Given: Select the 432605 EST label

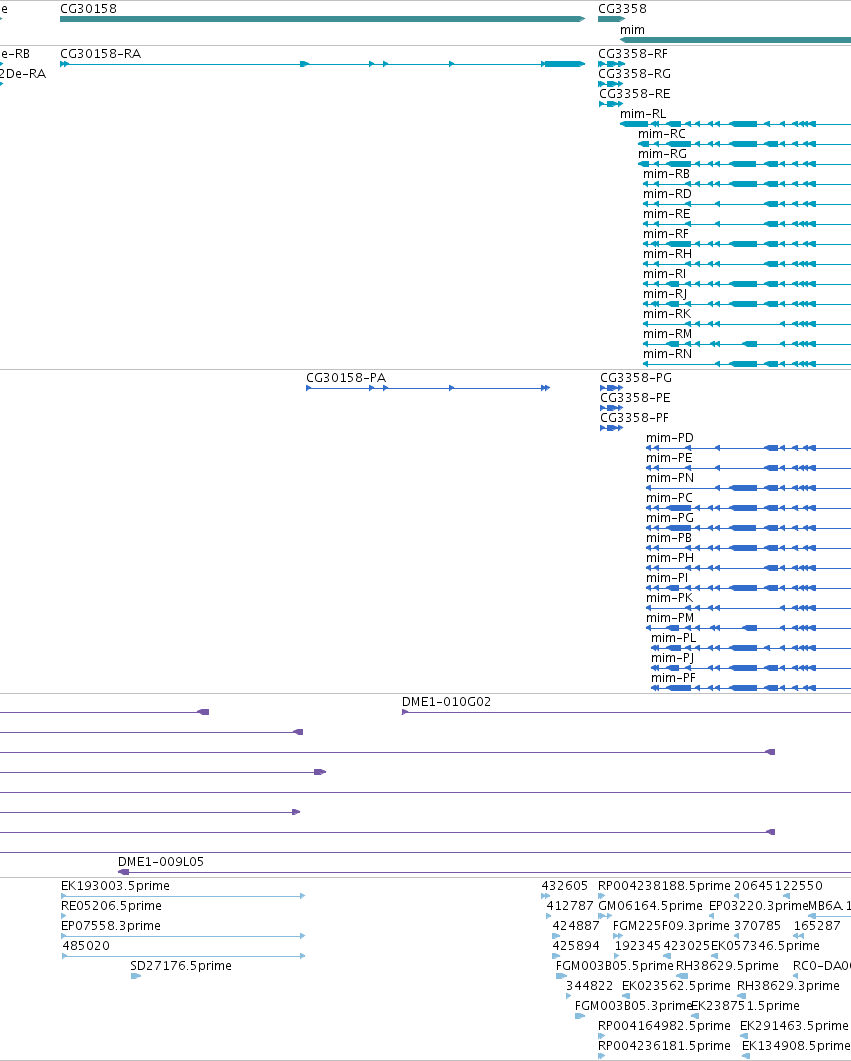Looking at the screenshot, I should tap(564, 885).
